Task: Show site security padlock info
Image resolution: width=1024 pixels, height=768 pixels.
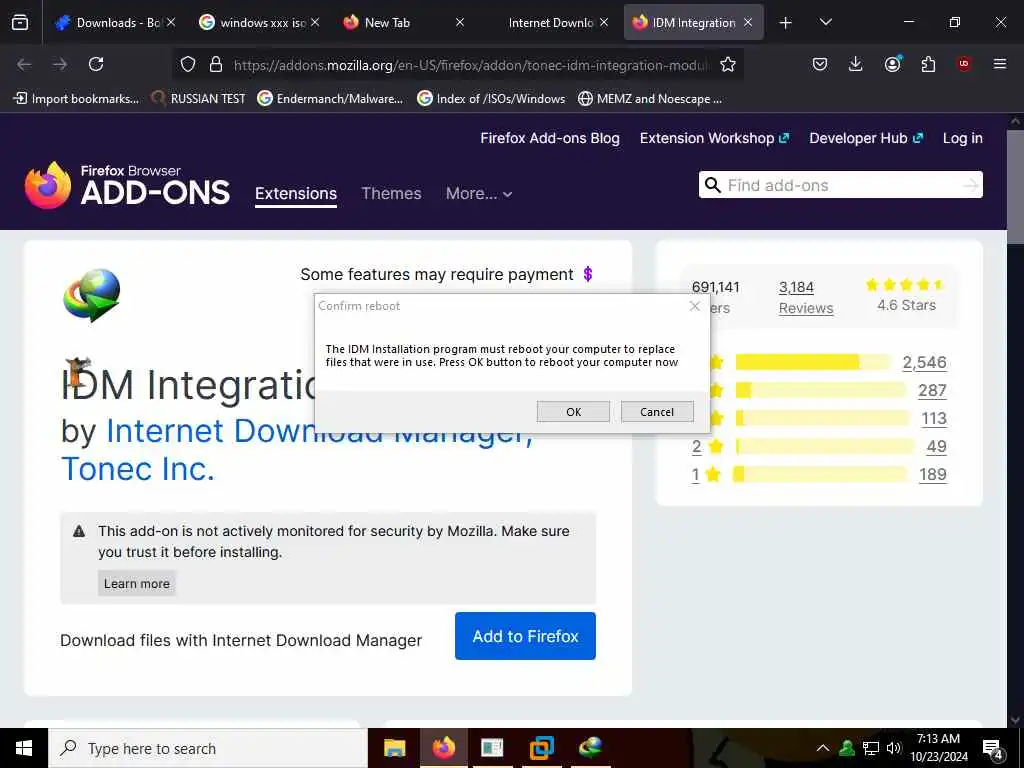Action: tap(216, 64)
